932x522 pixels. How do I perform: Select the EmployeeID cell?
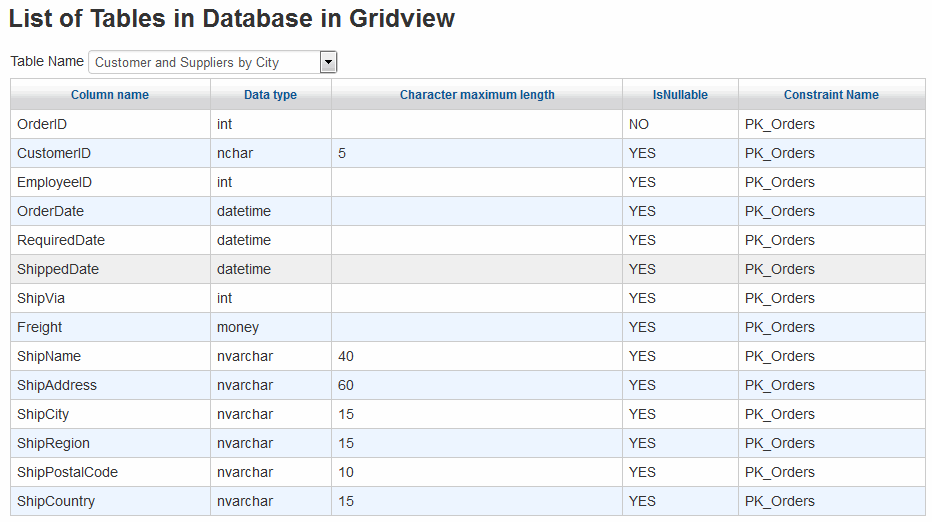coord(111,183)
